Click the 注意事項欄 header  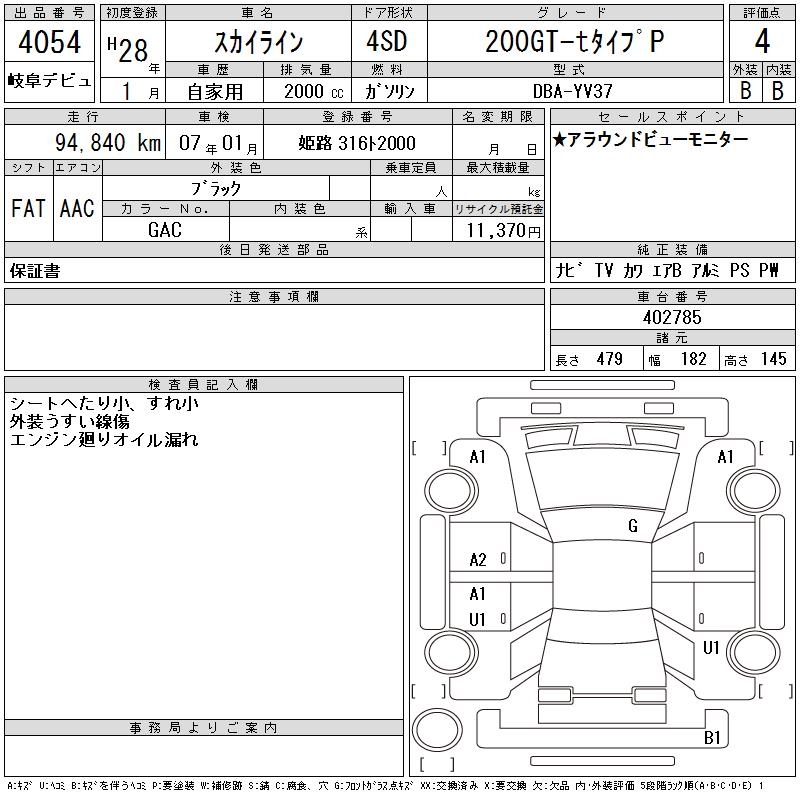pyautogui.click(x=274, y=296)
